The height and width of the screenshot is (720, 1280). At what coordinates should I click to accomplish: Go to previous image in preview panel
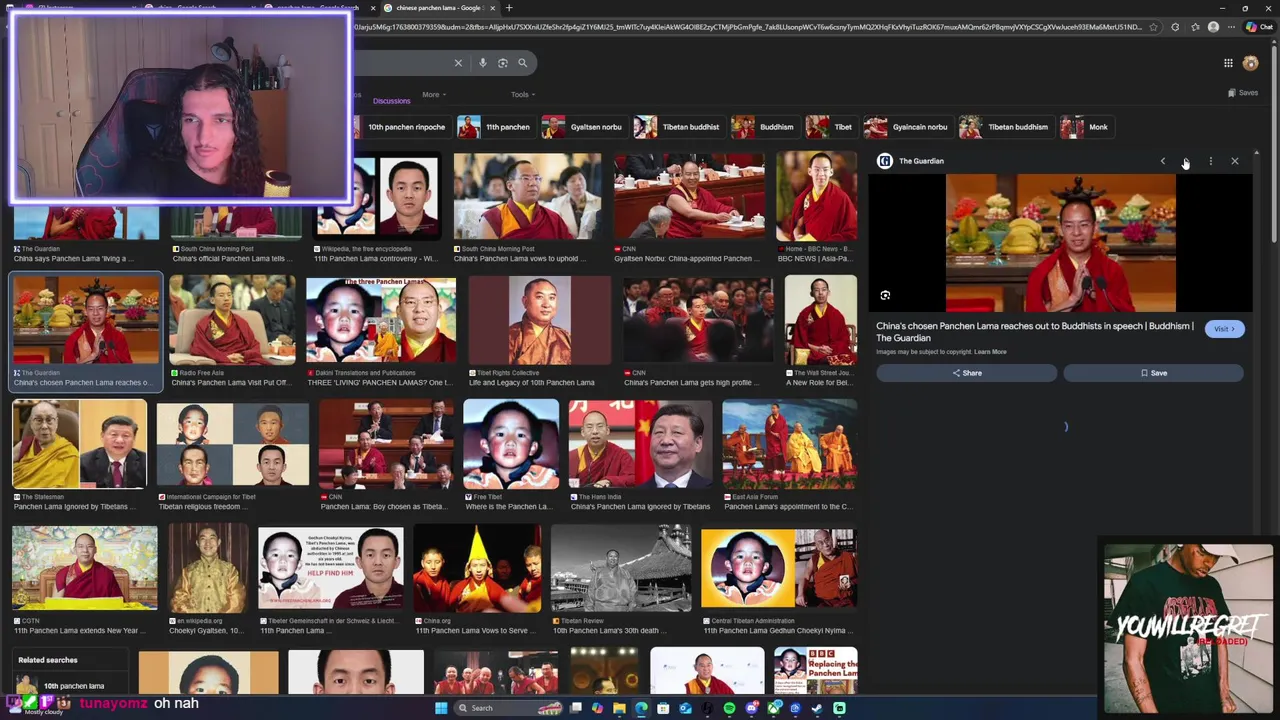(x=1162, y=161)
